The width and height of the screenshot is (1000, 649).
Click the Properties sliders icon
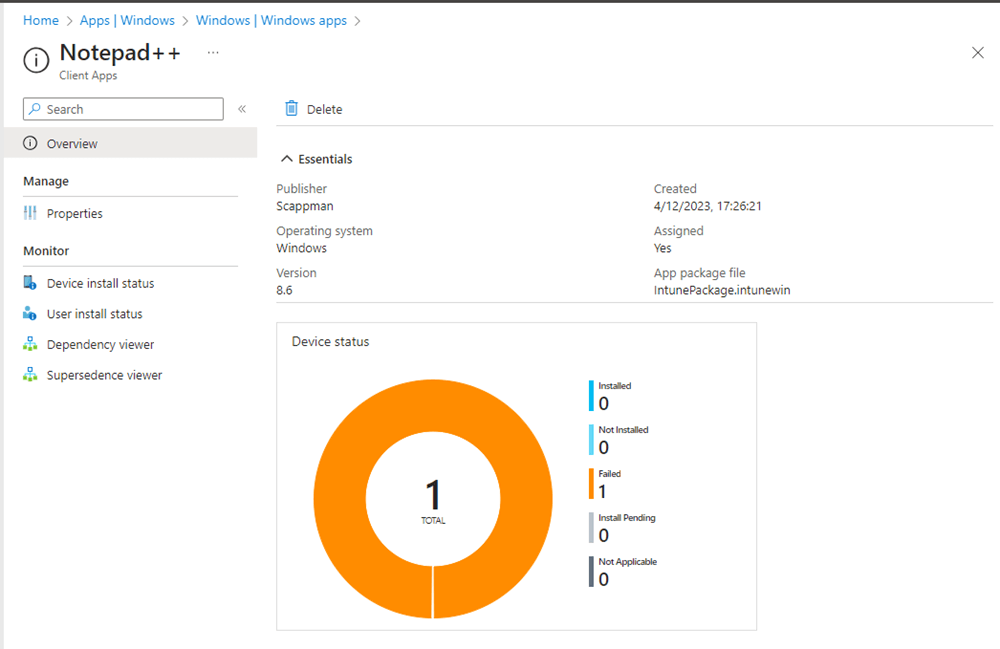pyautogui.click(x=30, y=213)
